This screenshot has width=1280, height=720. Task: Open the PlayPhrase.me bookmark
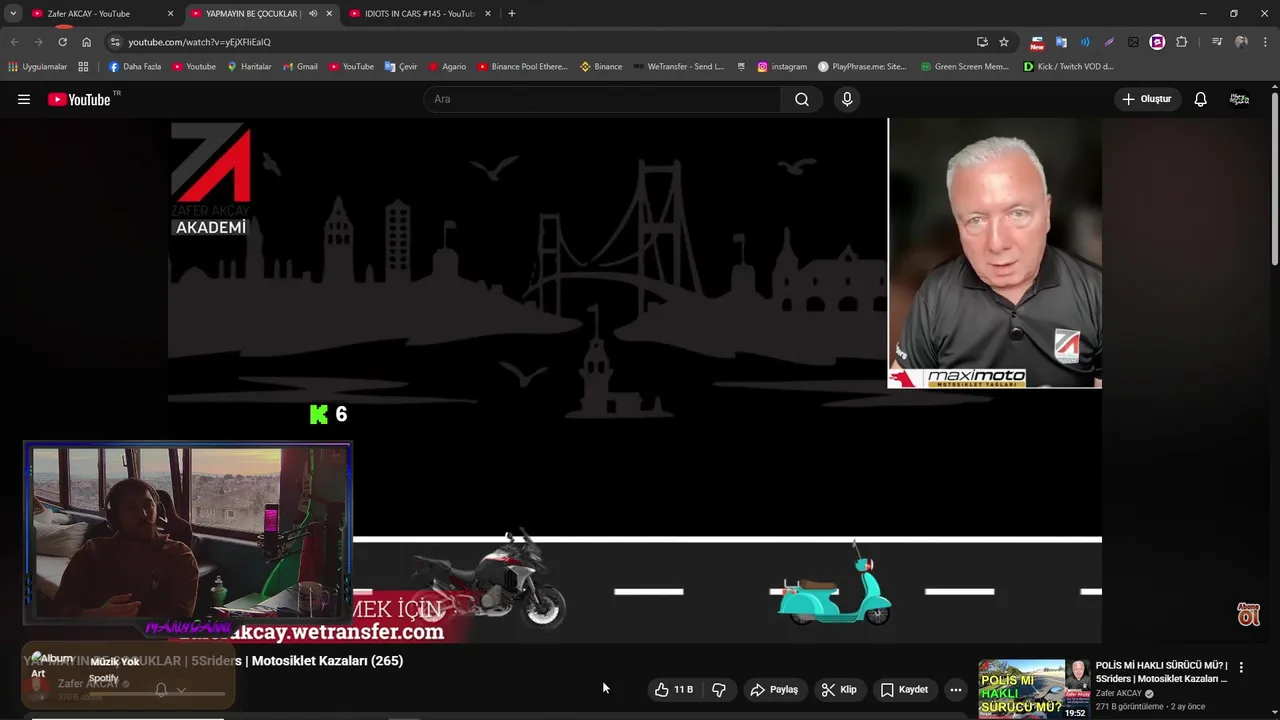(861, 67)
